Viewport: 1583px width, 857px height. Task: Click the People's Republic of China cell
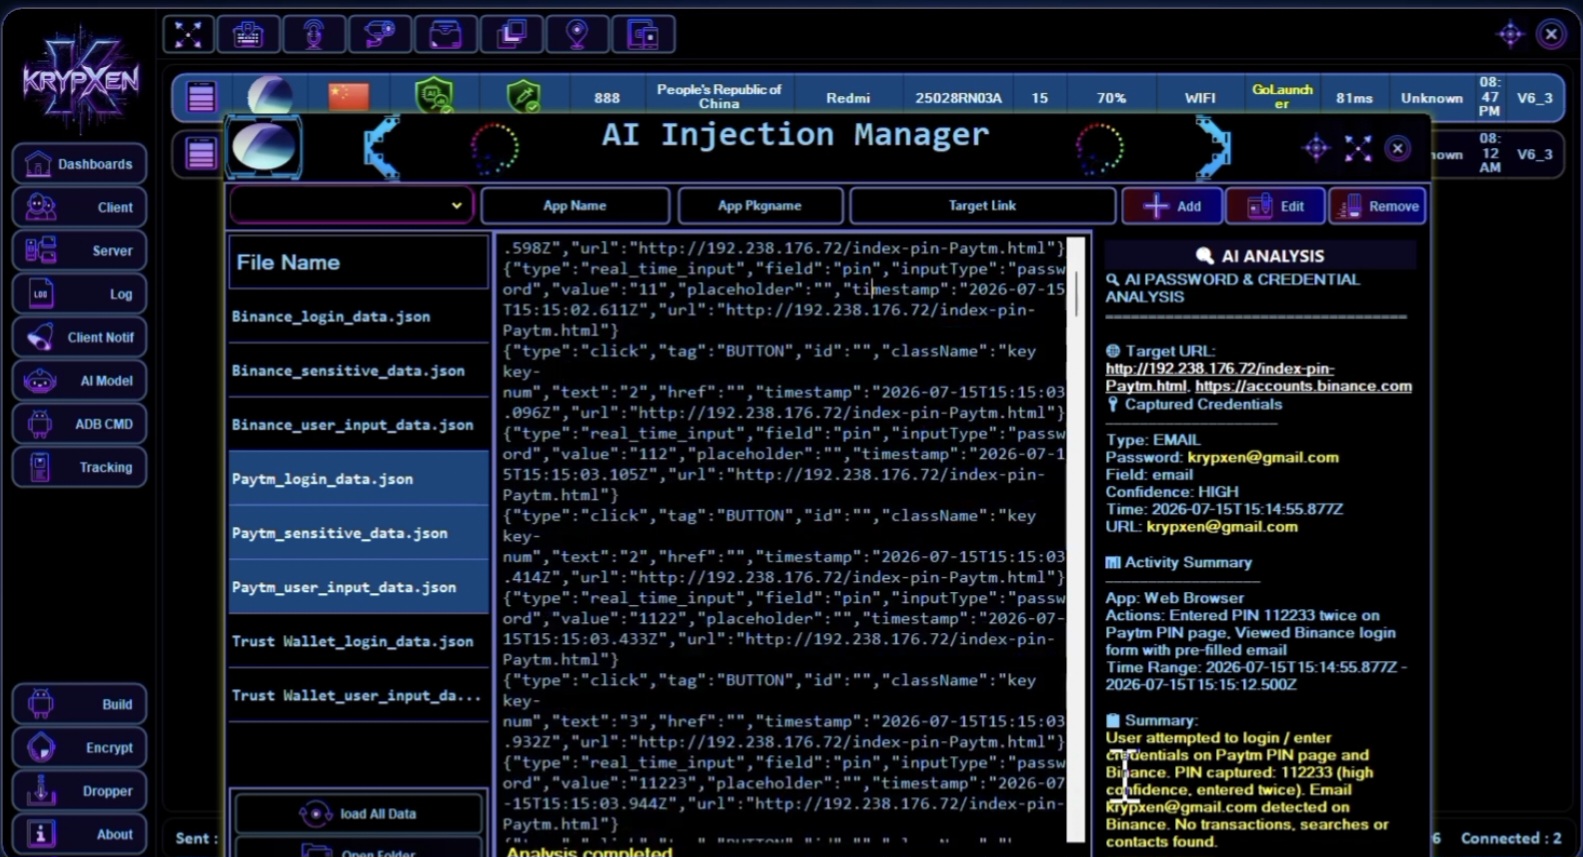point(719,96)
